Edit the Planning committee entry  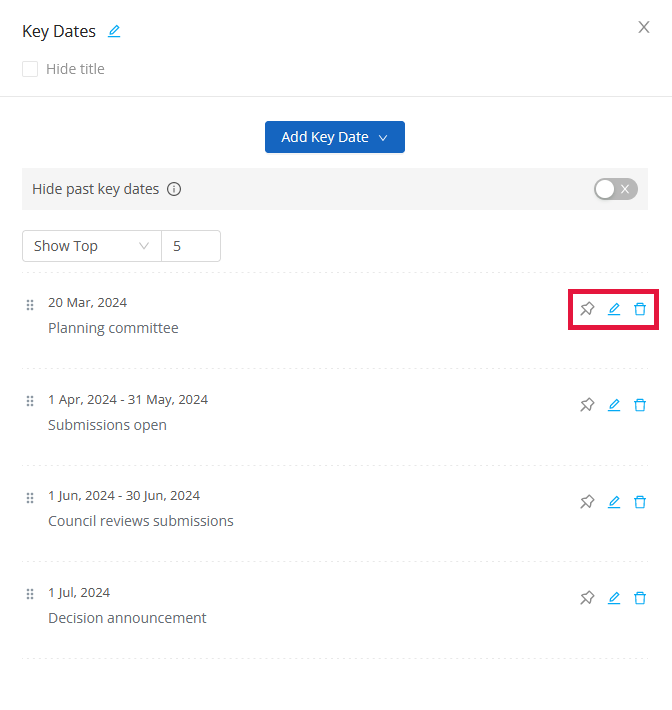[614, 309]
